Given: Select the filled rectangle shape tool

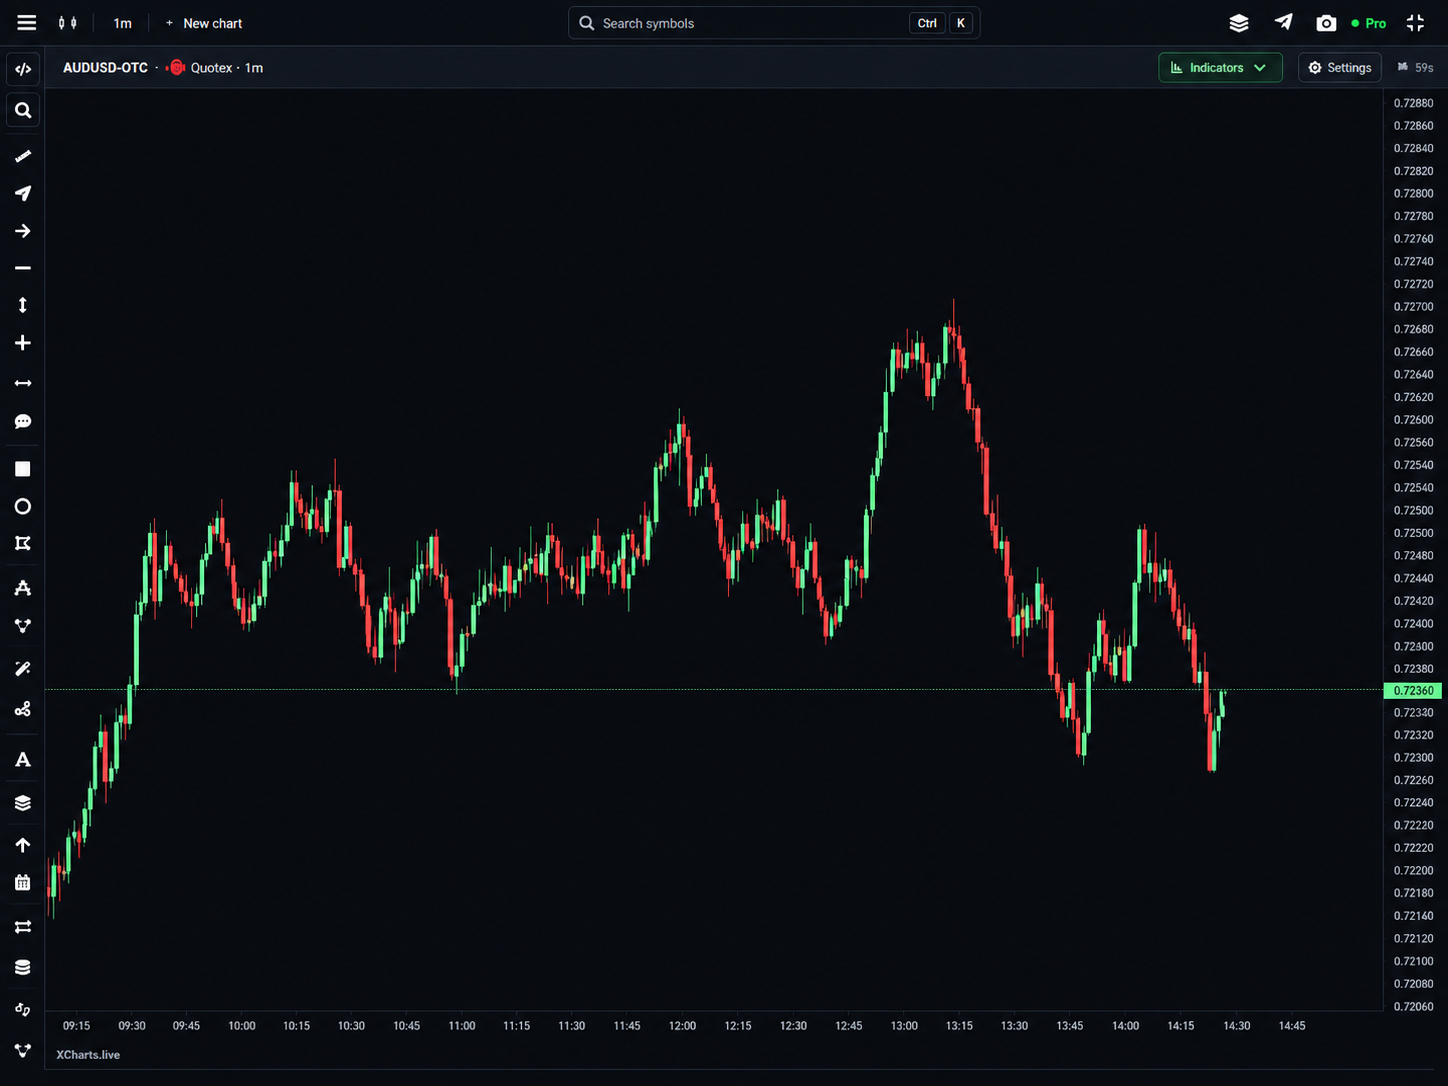Looking at the screenshot, I should (x=23, y=469).
